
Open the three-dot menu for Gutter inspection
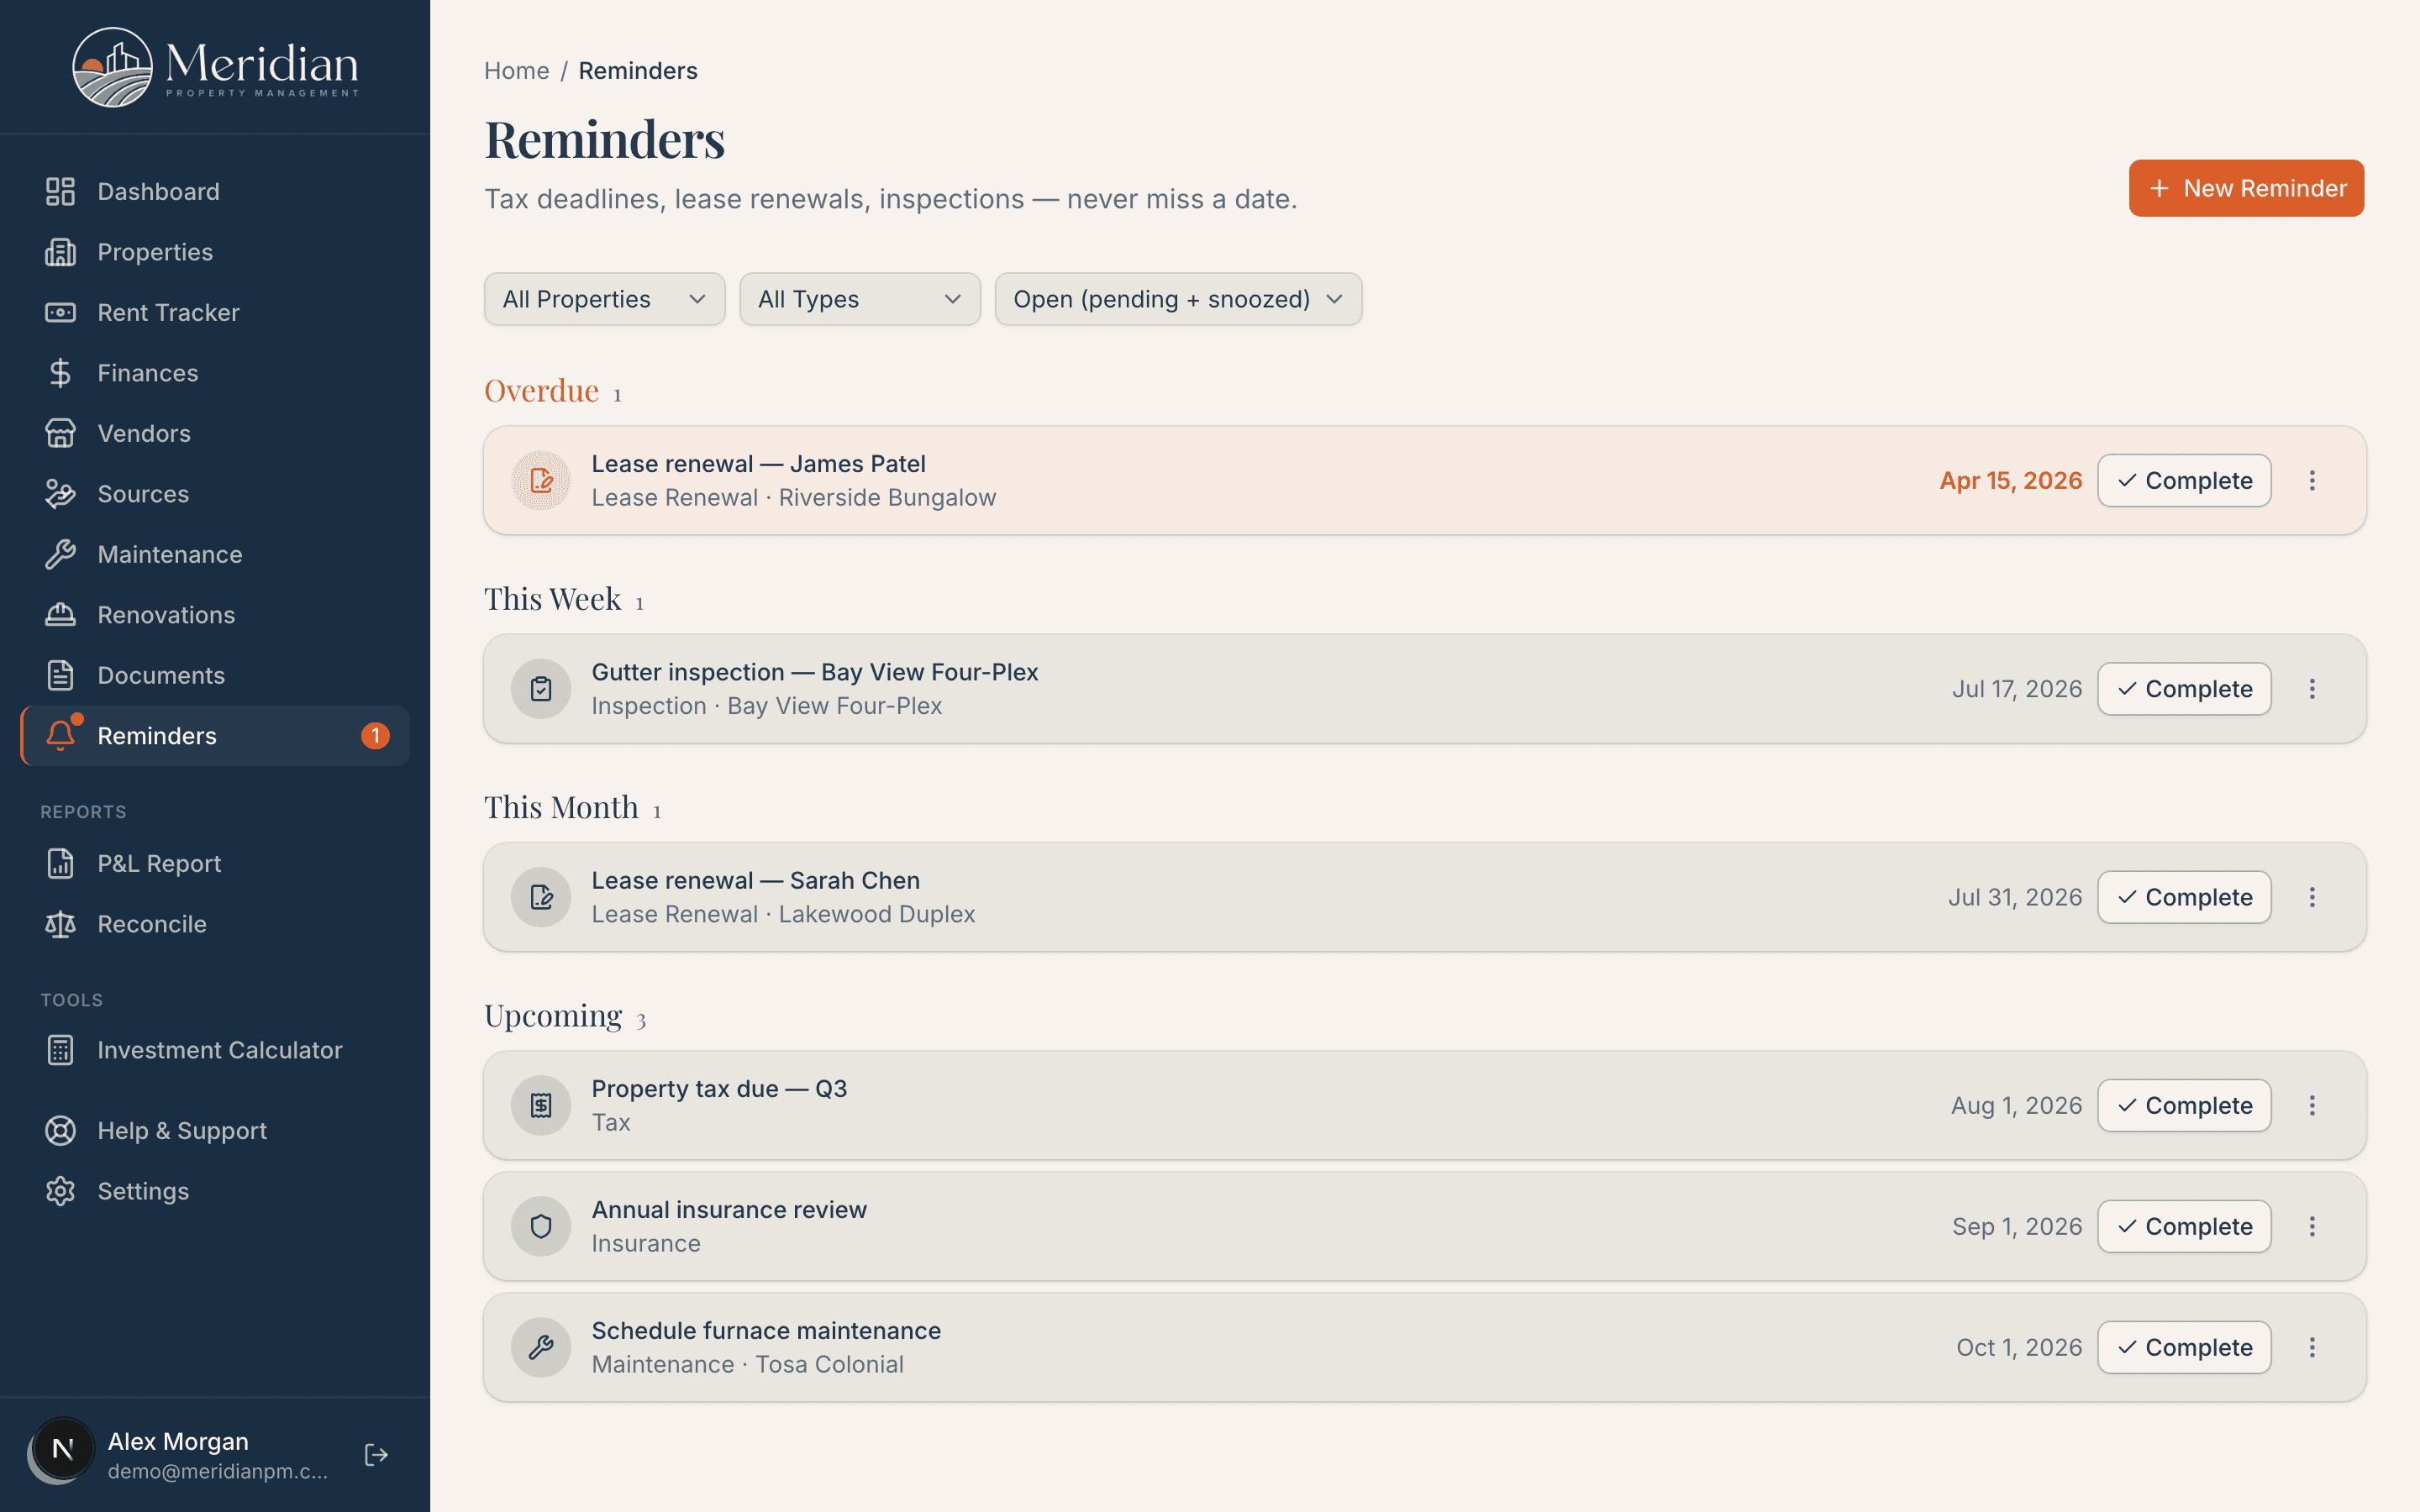click(2312, 689)
